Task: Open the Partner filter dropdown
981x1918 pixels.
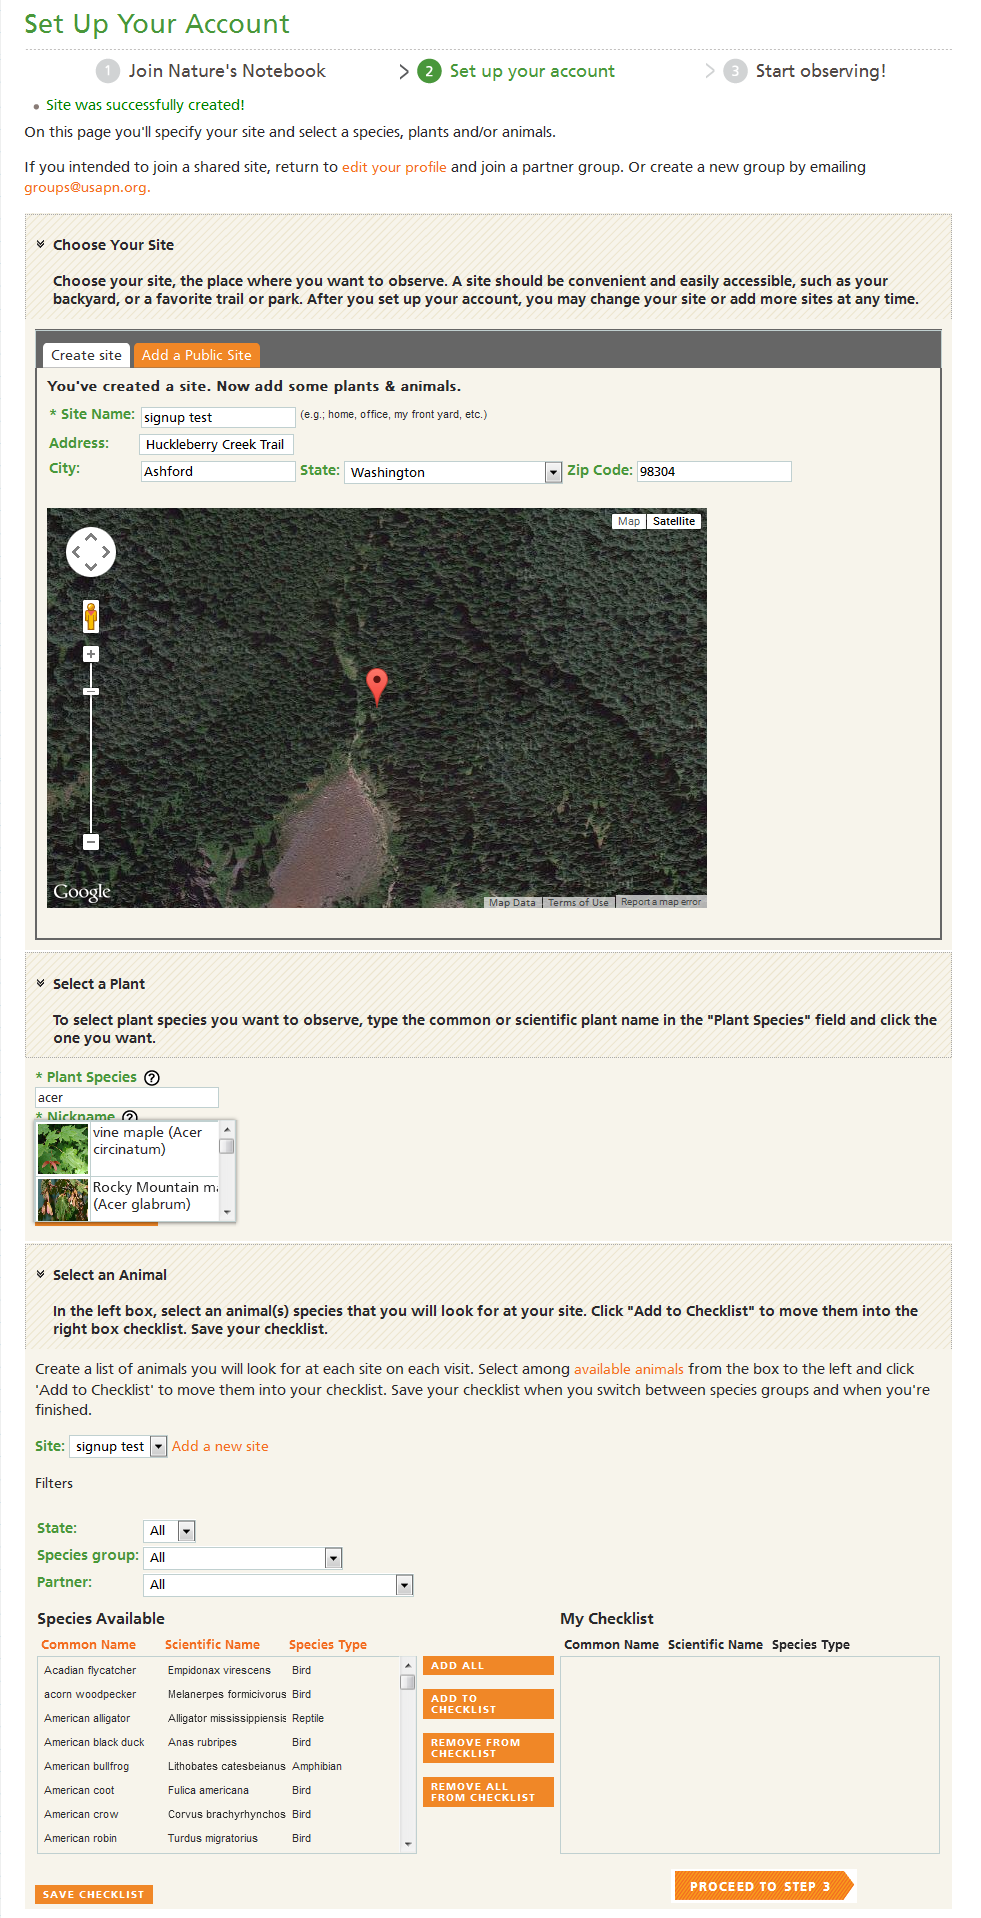Action: (x=278, y=1585)
